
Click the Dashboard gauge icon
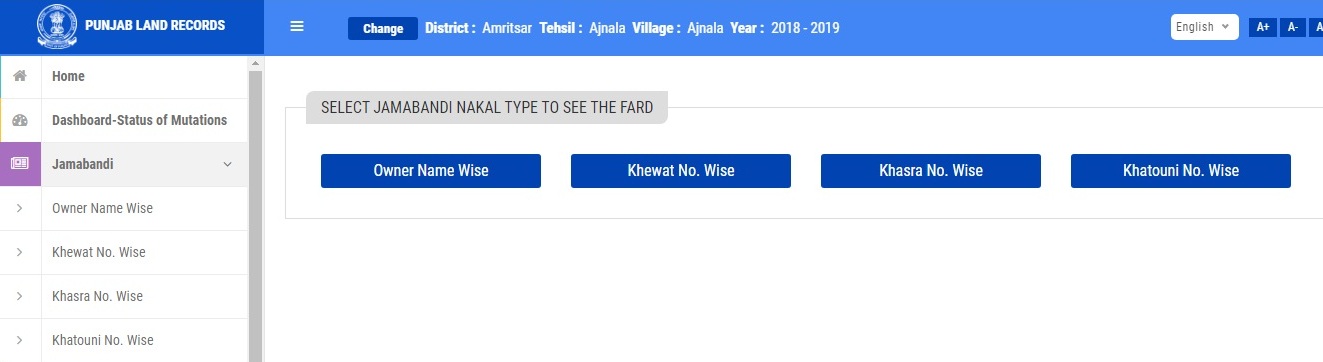click(20, 120)
